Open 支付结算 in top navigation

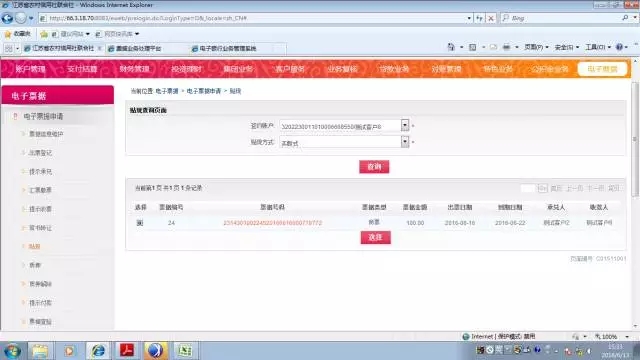click(x=82, y=69)
